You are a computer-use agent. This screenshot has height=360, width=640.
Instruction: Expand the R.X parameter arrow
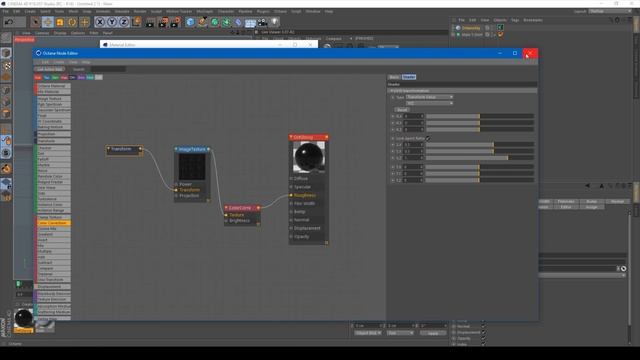[x=393, y=116]
